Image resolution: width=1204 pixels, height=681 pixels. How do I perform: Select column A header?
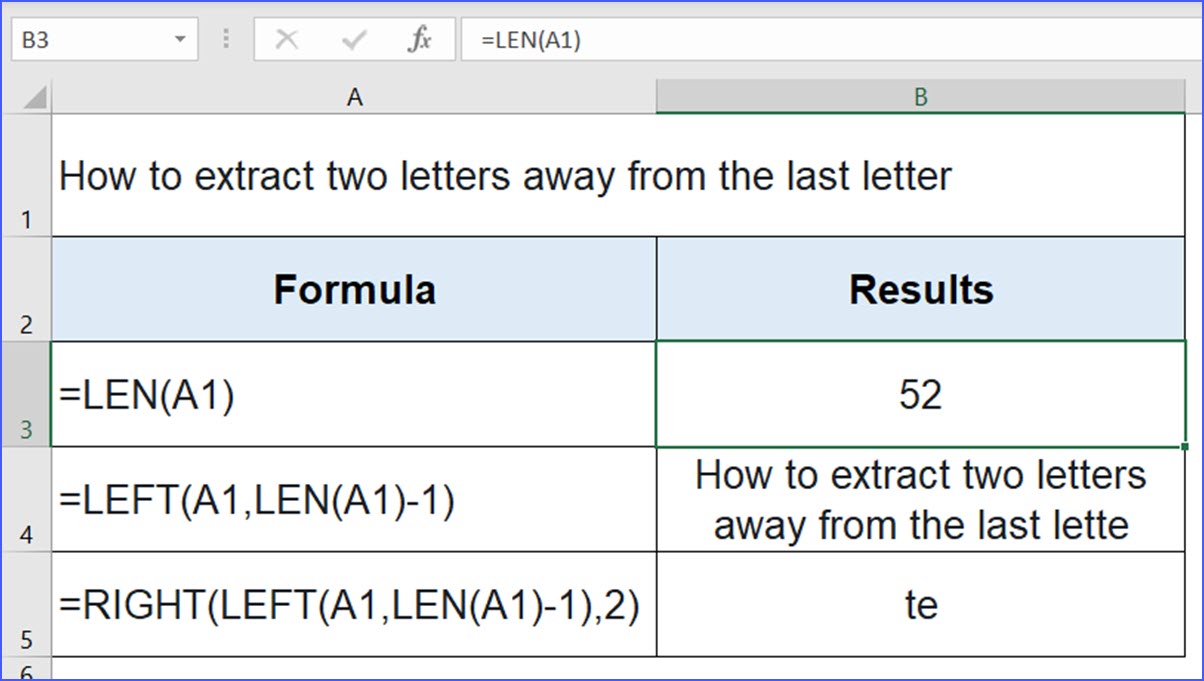coord(354,97)
